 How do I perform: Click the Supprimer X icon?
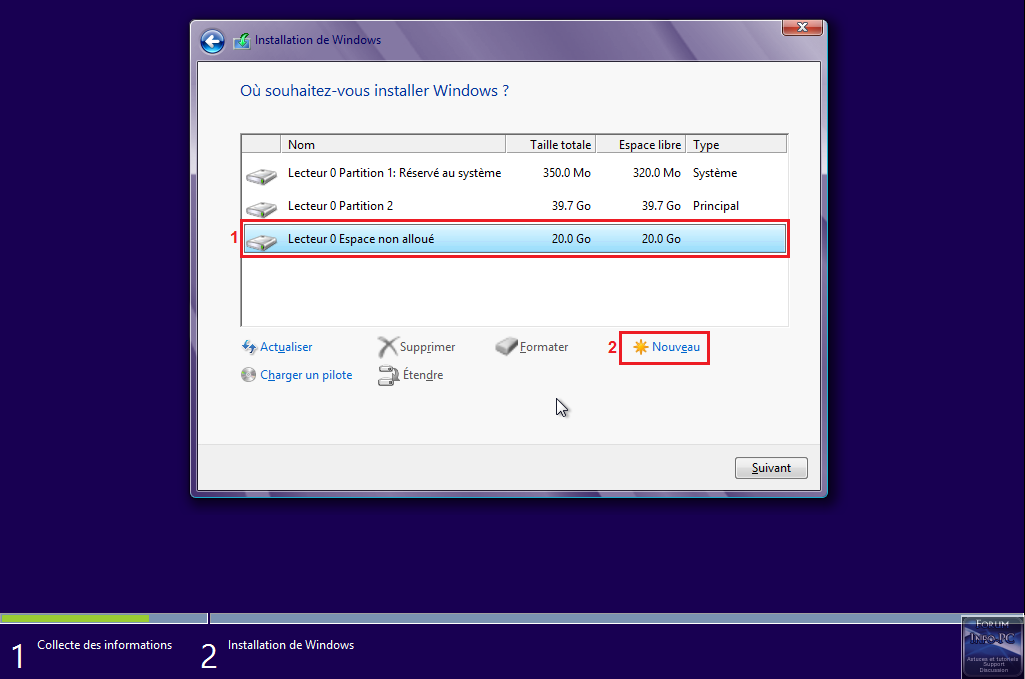click(x=388, y=347)
